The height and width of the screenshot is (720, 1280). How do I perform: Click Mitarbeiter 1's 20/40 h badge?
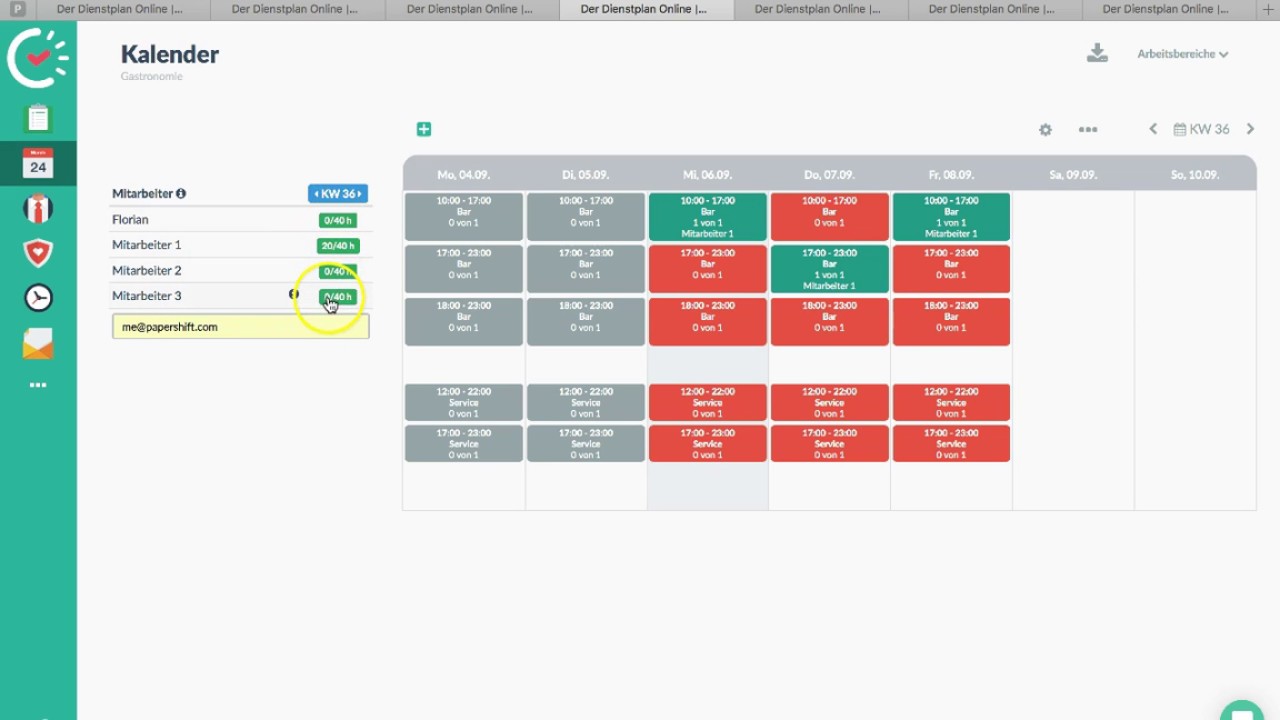pyautogui.click(x=338, y=245)
